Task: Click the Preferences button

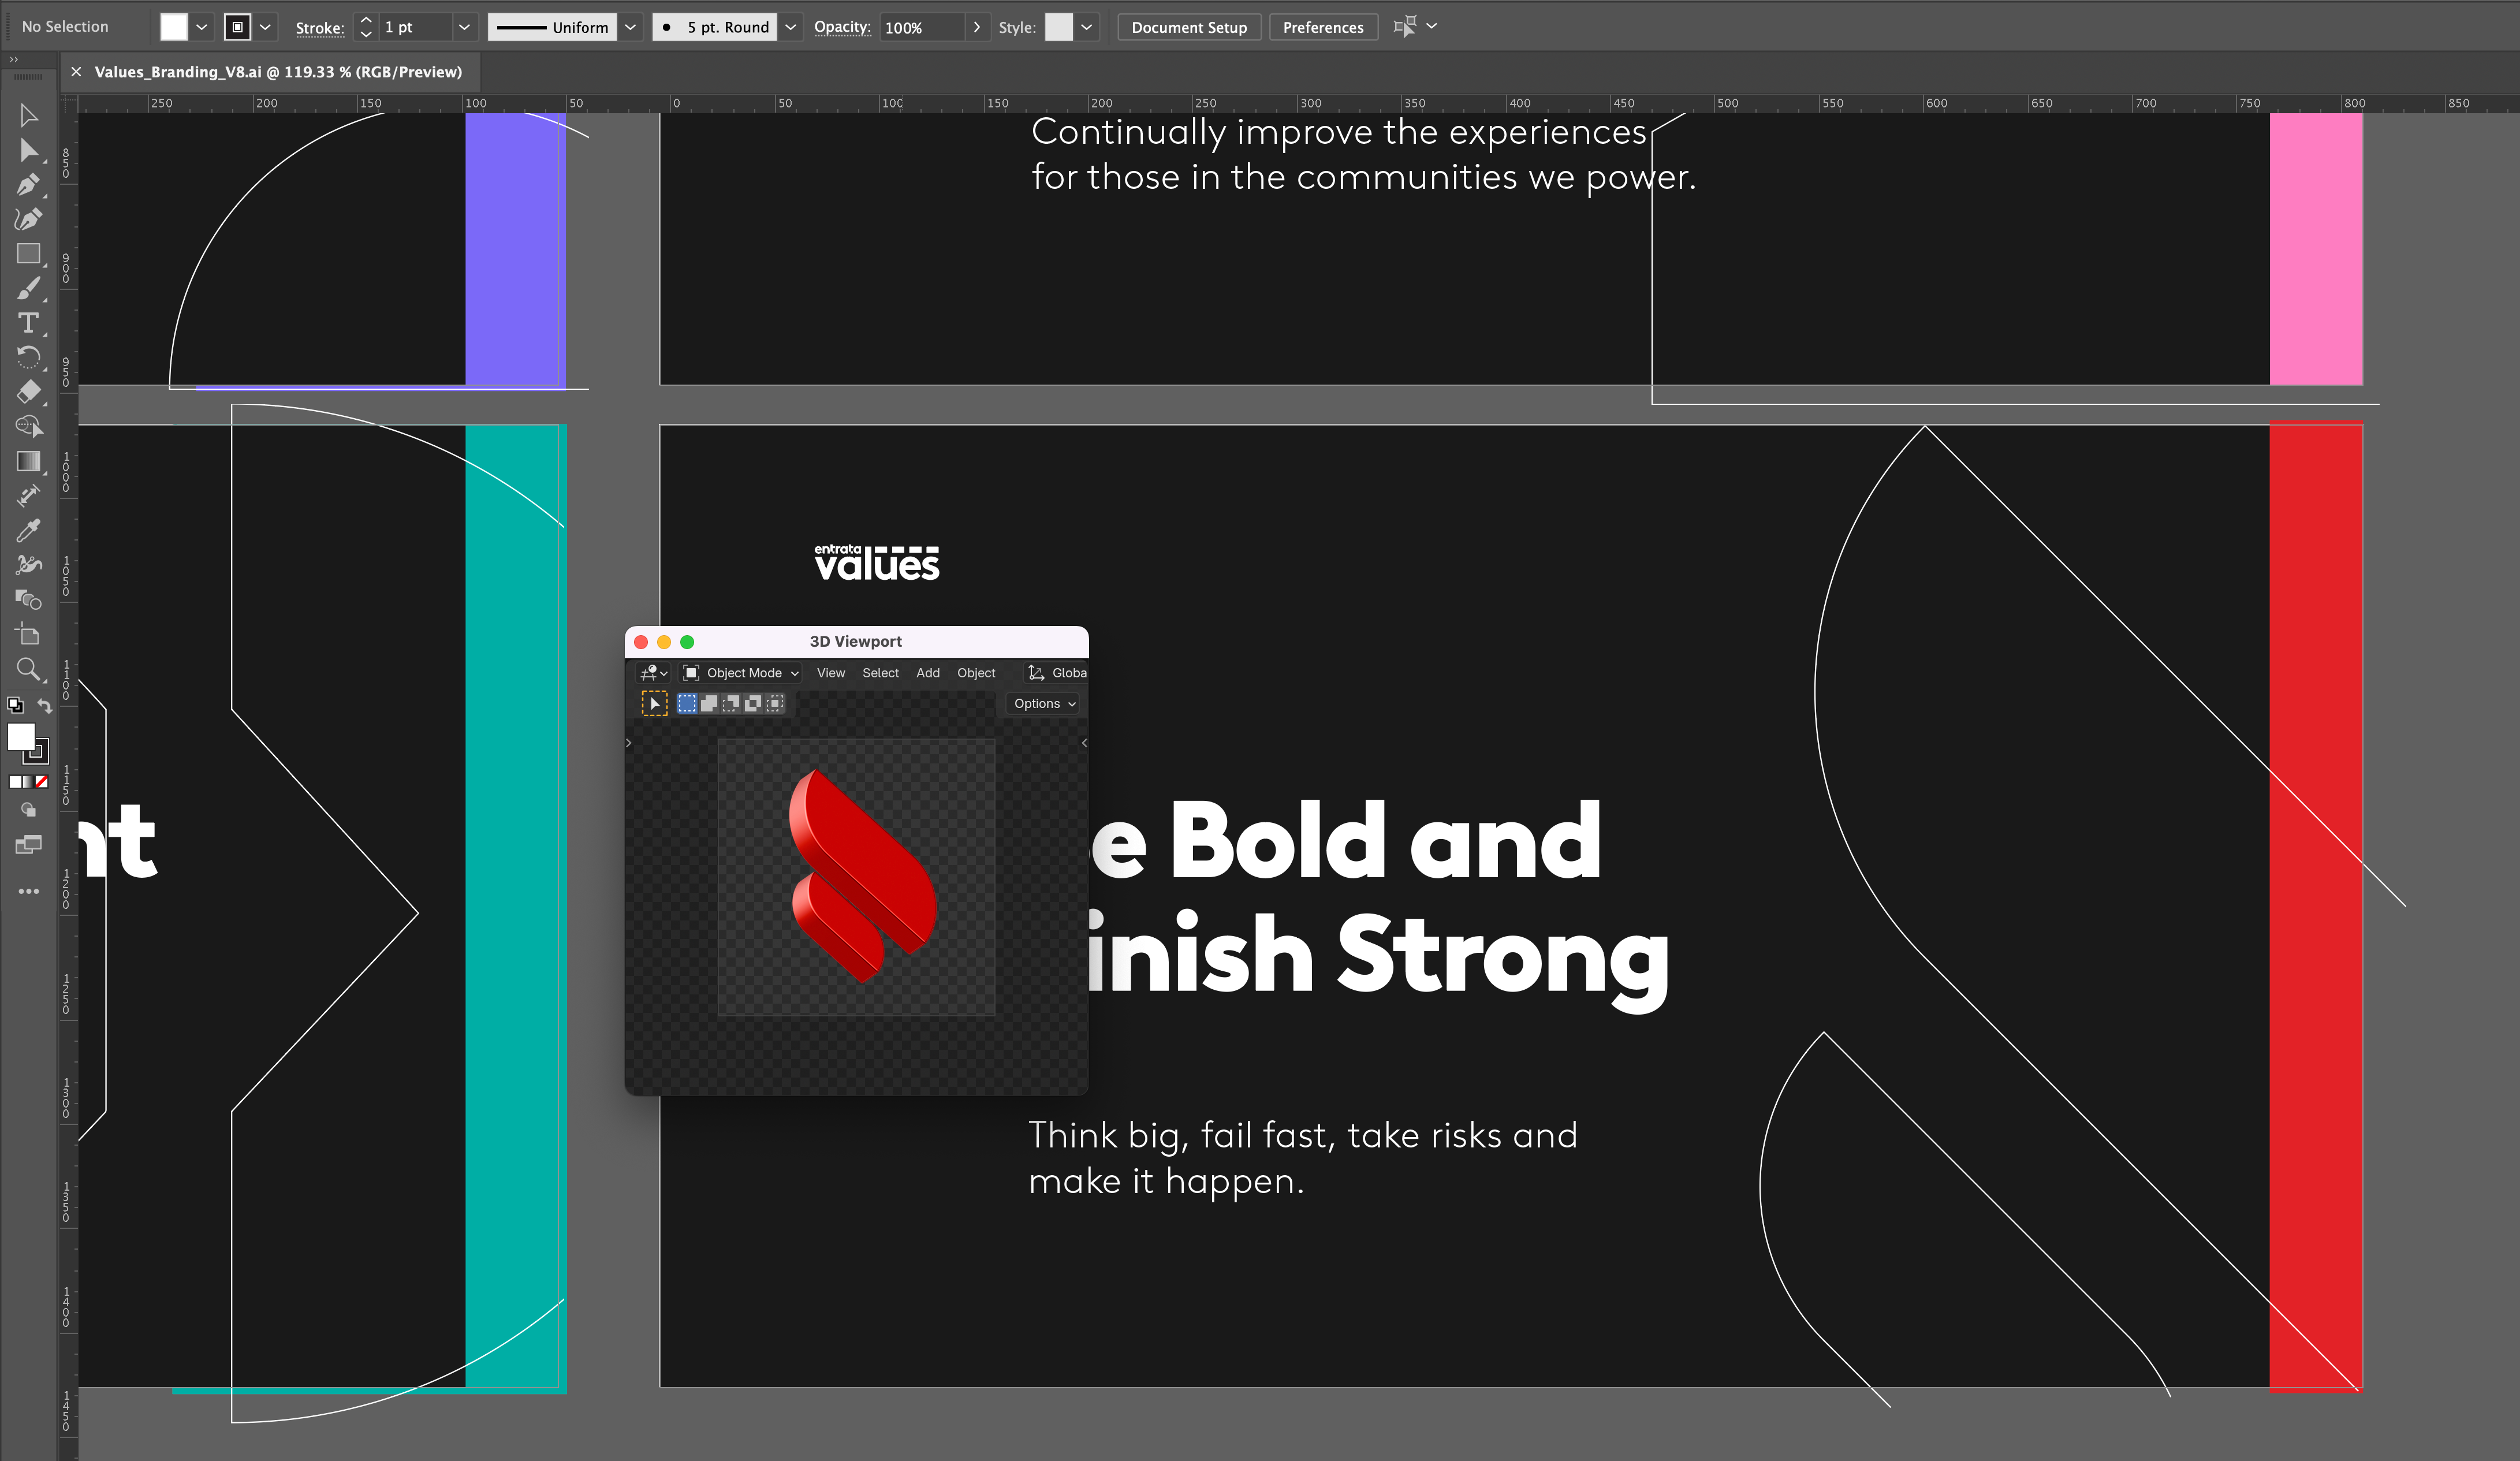Action: coord(1323,27)
